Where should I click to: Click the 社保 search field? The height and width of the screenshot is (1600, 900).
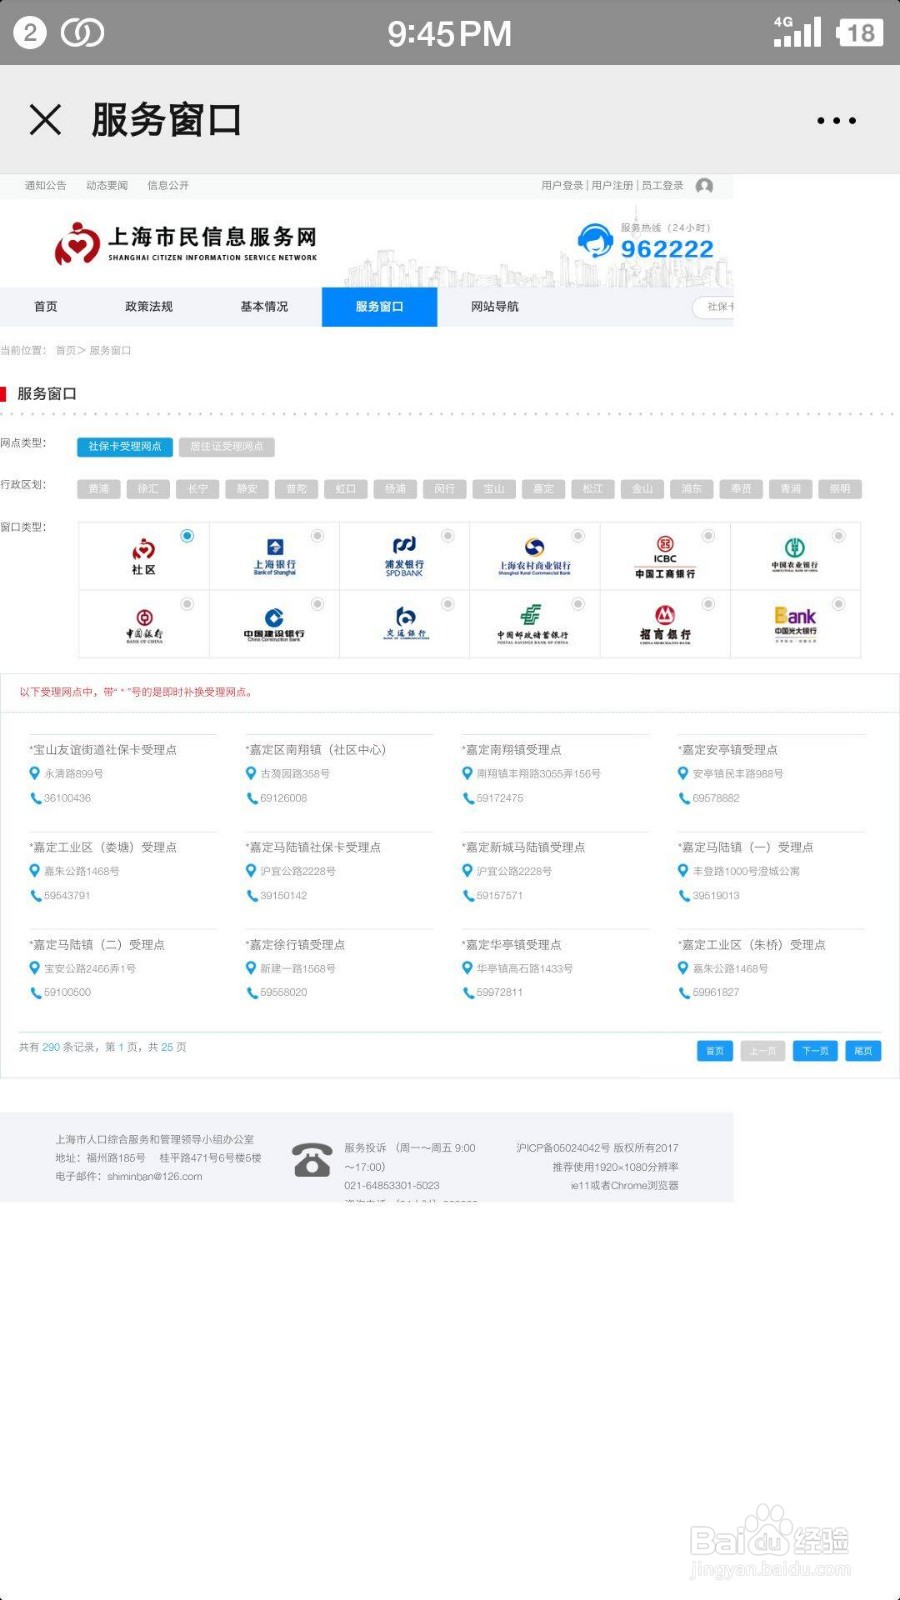click(x=714, y=307)
